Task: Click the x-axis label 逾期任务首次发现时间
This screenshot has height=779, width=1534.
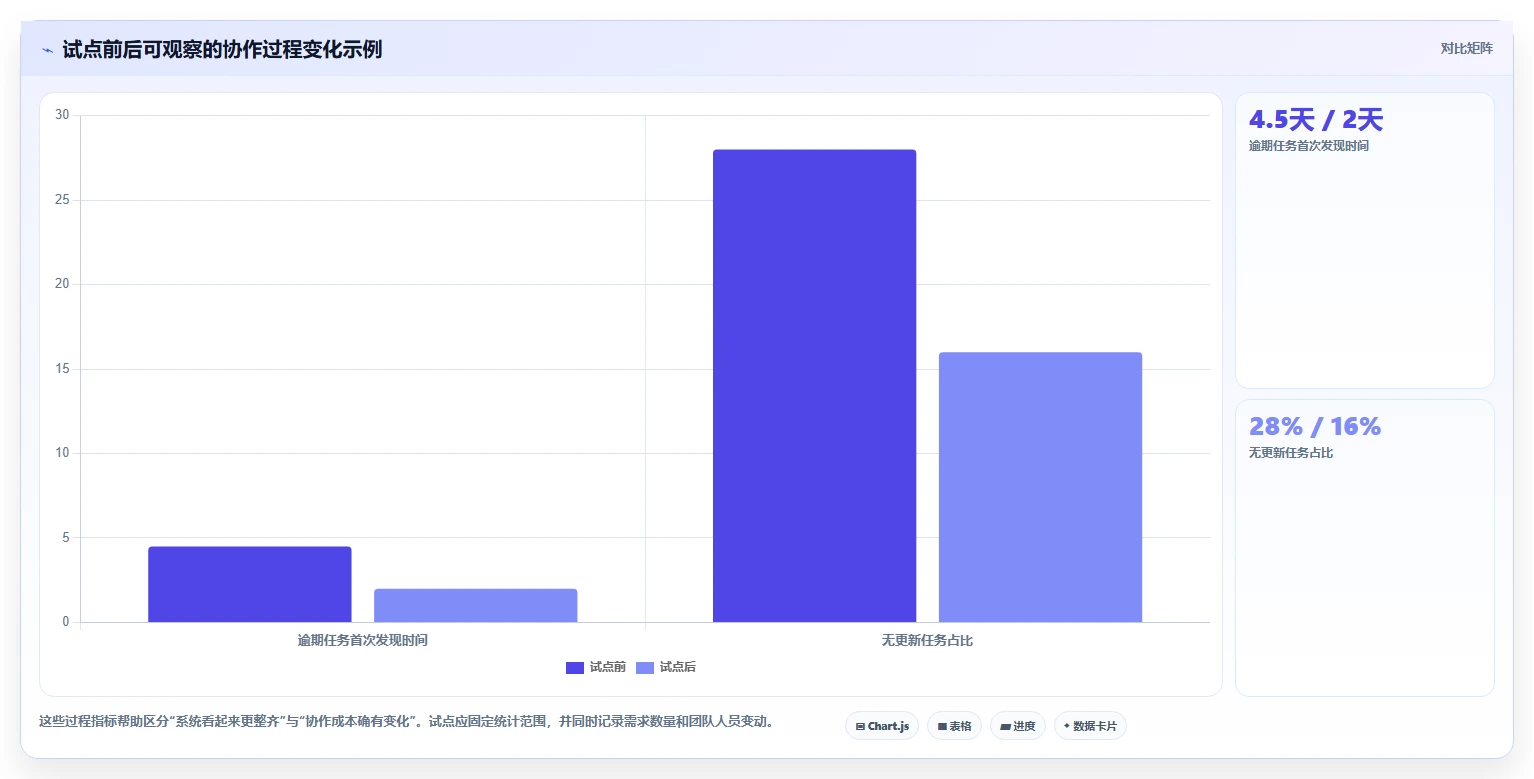Action: tap(363, 640)
